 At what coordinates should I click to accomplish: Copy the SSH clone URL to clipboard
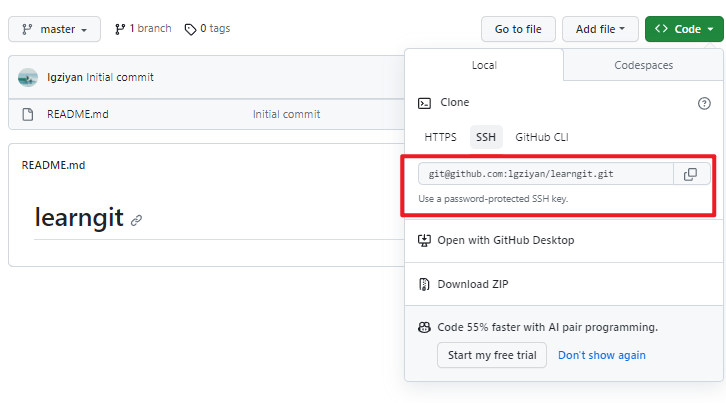pyautogui.click(x=690, y=174)
